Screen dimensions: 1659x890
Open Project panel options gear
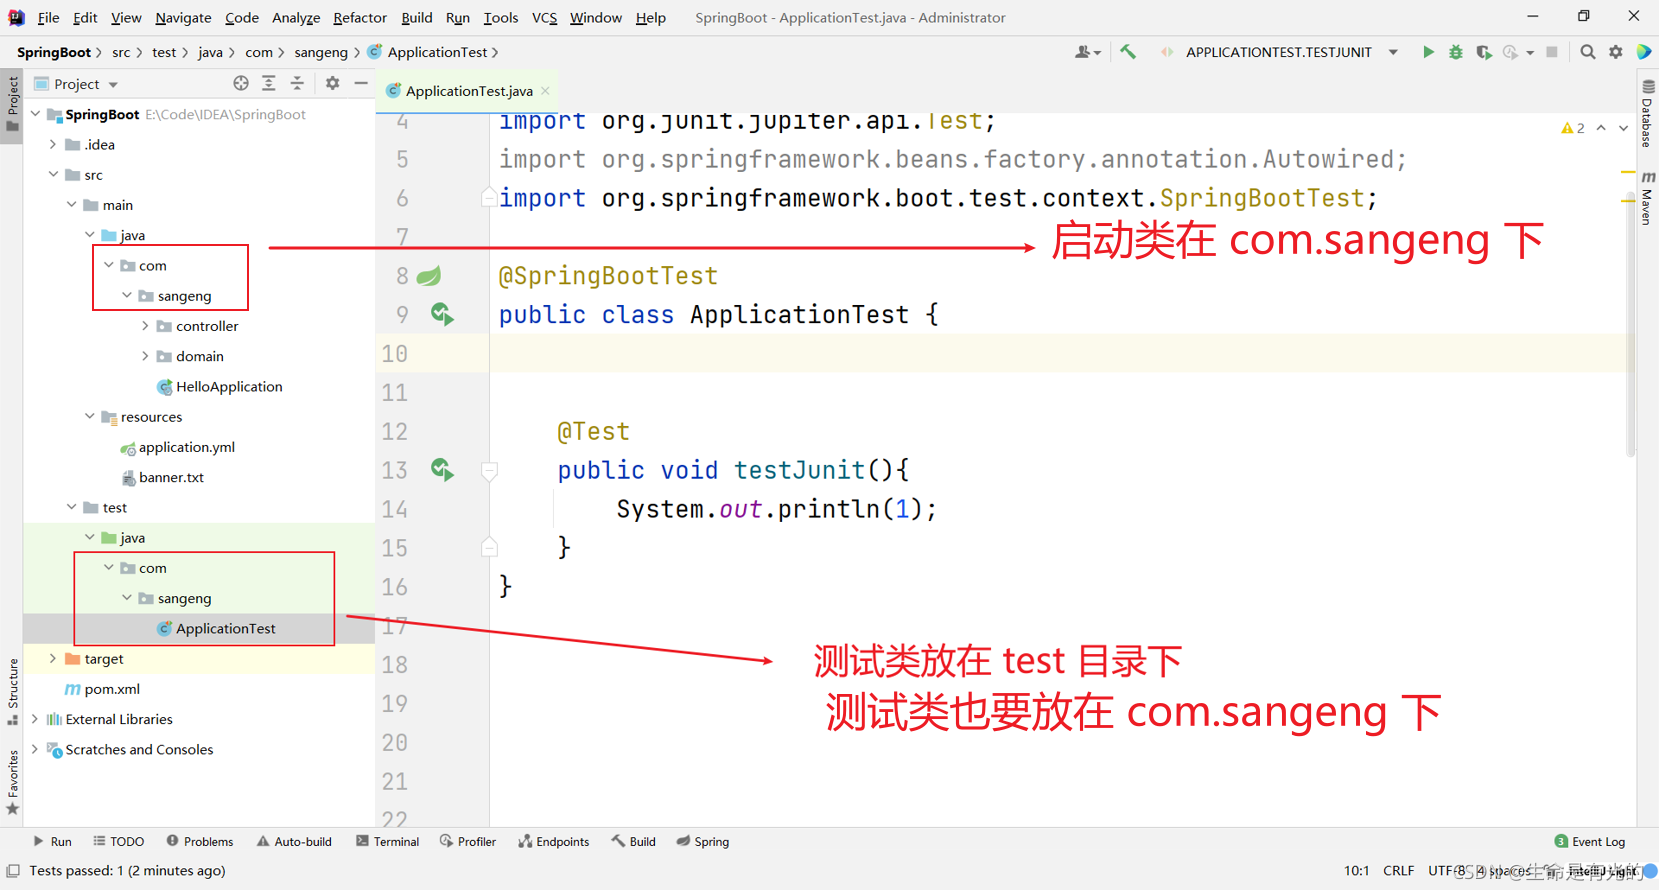pyautogui.click(x=332, y=84)
